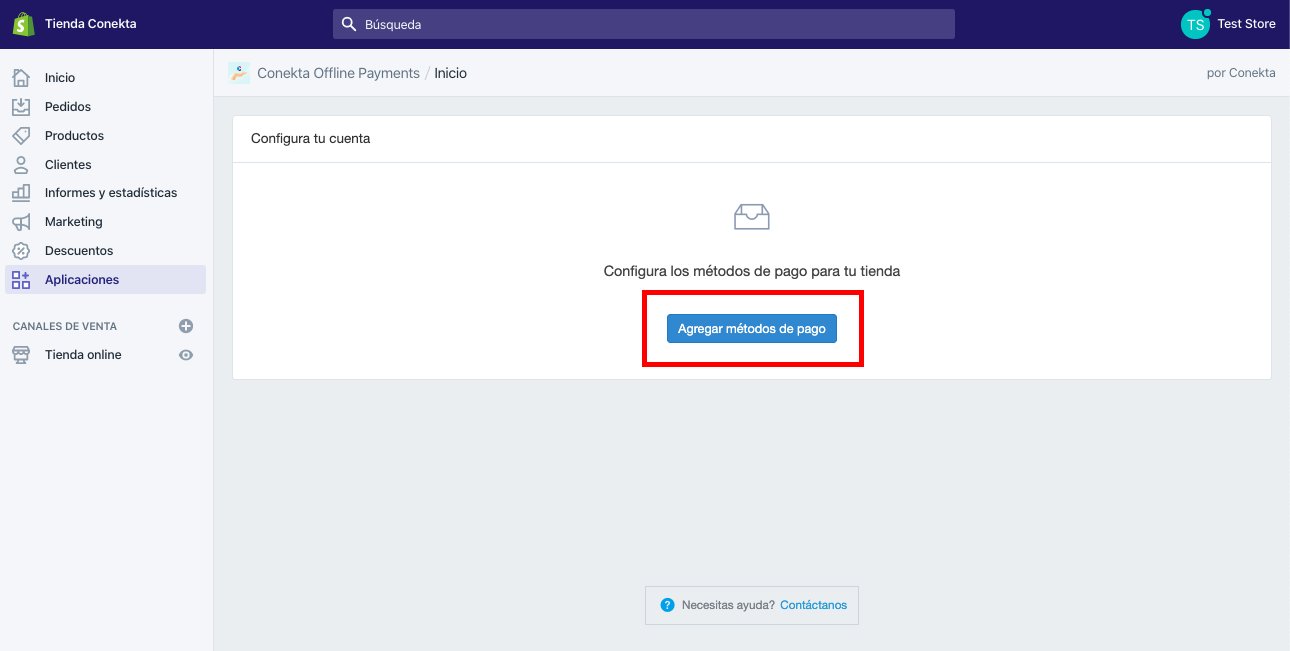
Task: Click the Configura tu cuenta heading
Action: tap(311, 139)
